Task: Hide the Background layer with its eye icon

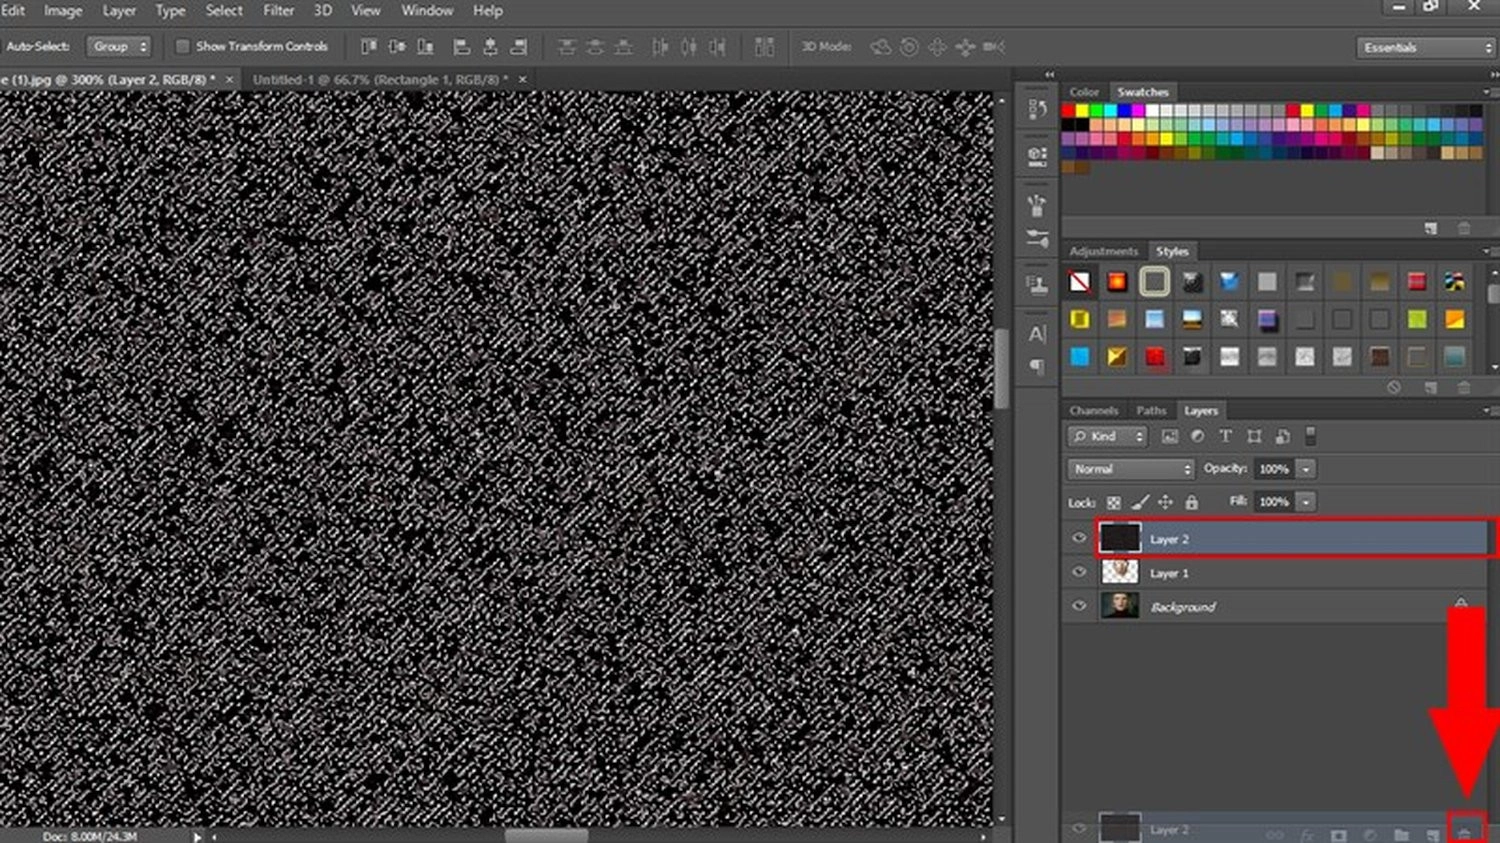Action: [1079, 606]
